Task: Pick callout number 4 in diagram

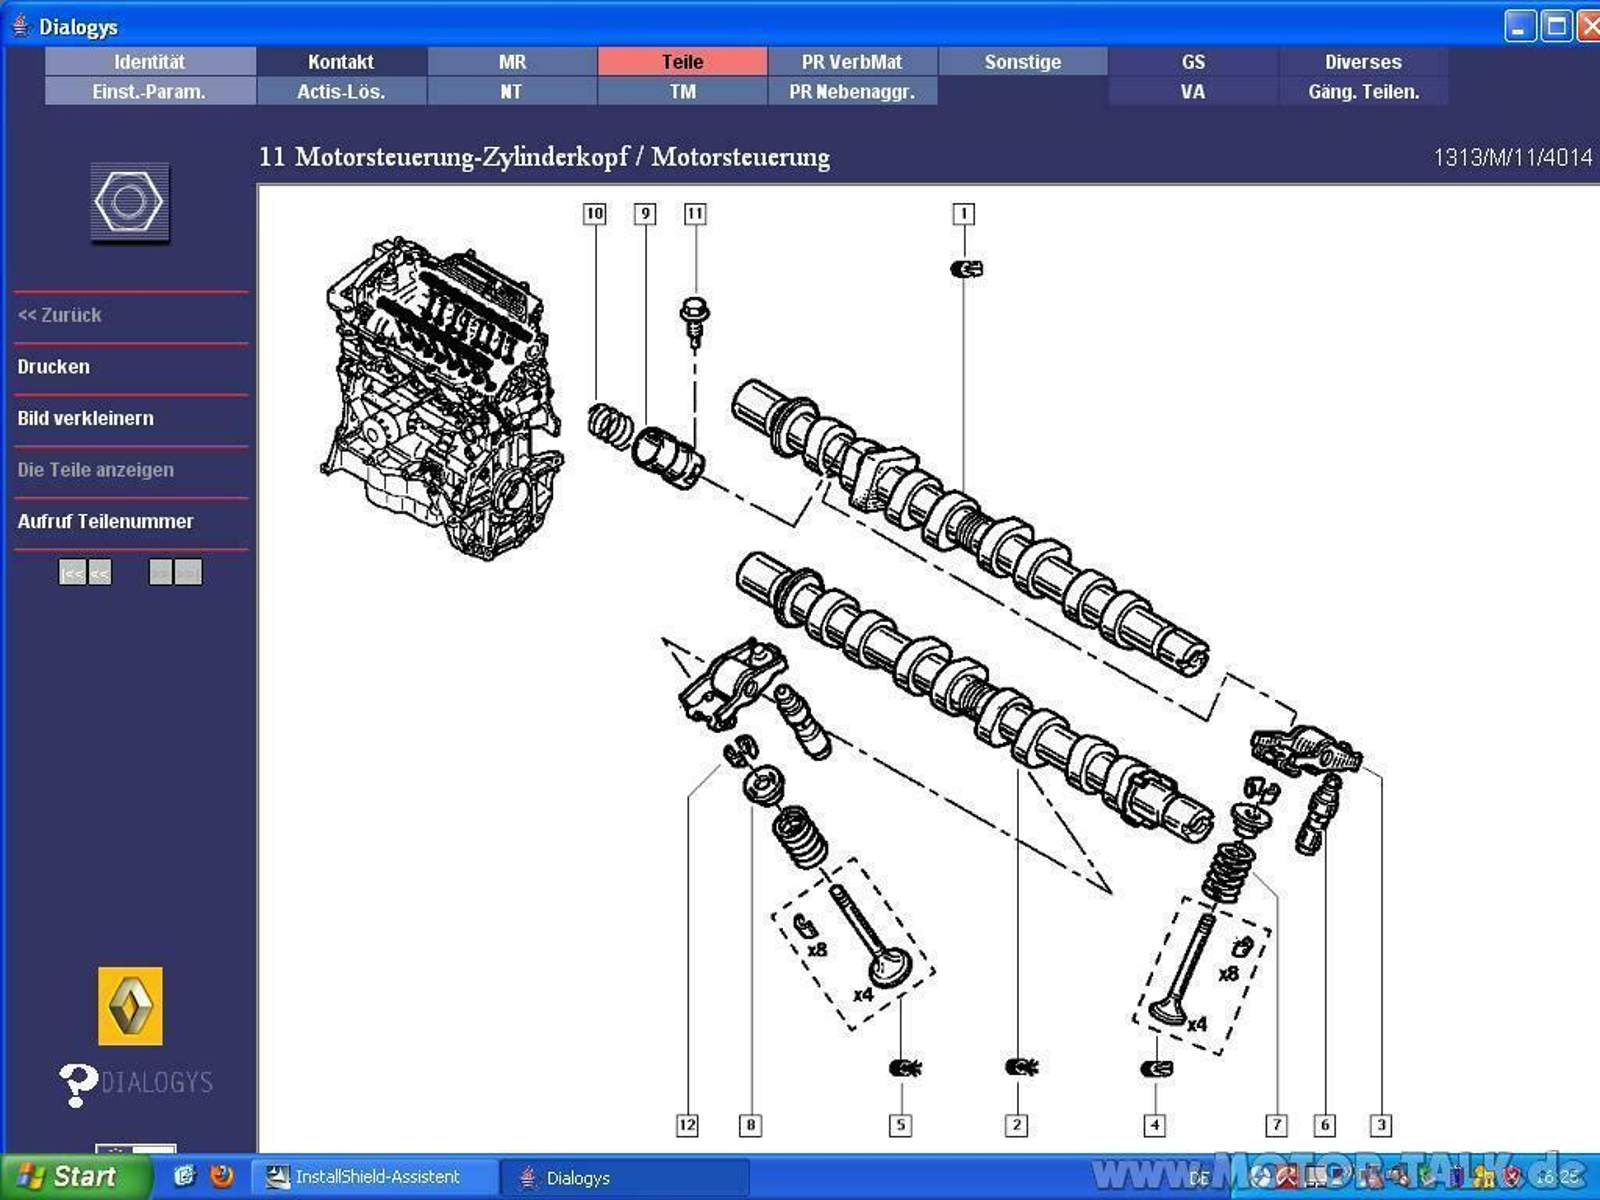Action: coord(1154,1125)
